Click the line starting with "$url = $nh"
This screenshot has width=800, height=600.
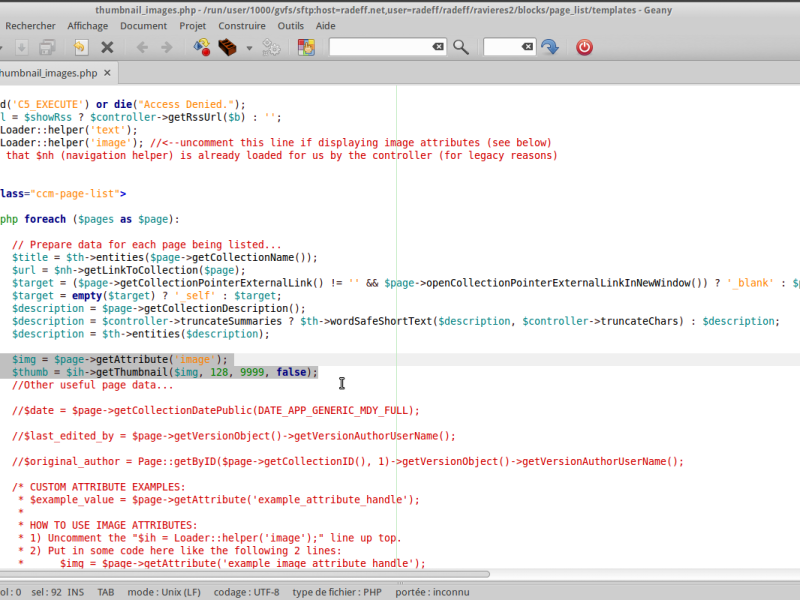pos(129,270)
